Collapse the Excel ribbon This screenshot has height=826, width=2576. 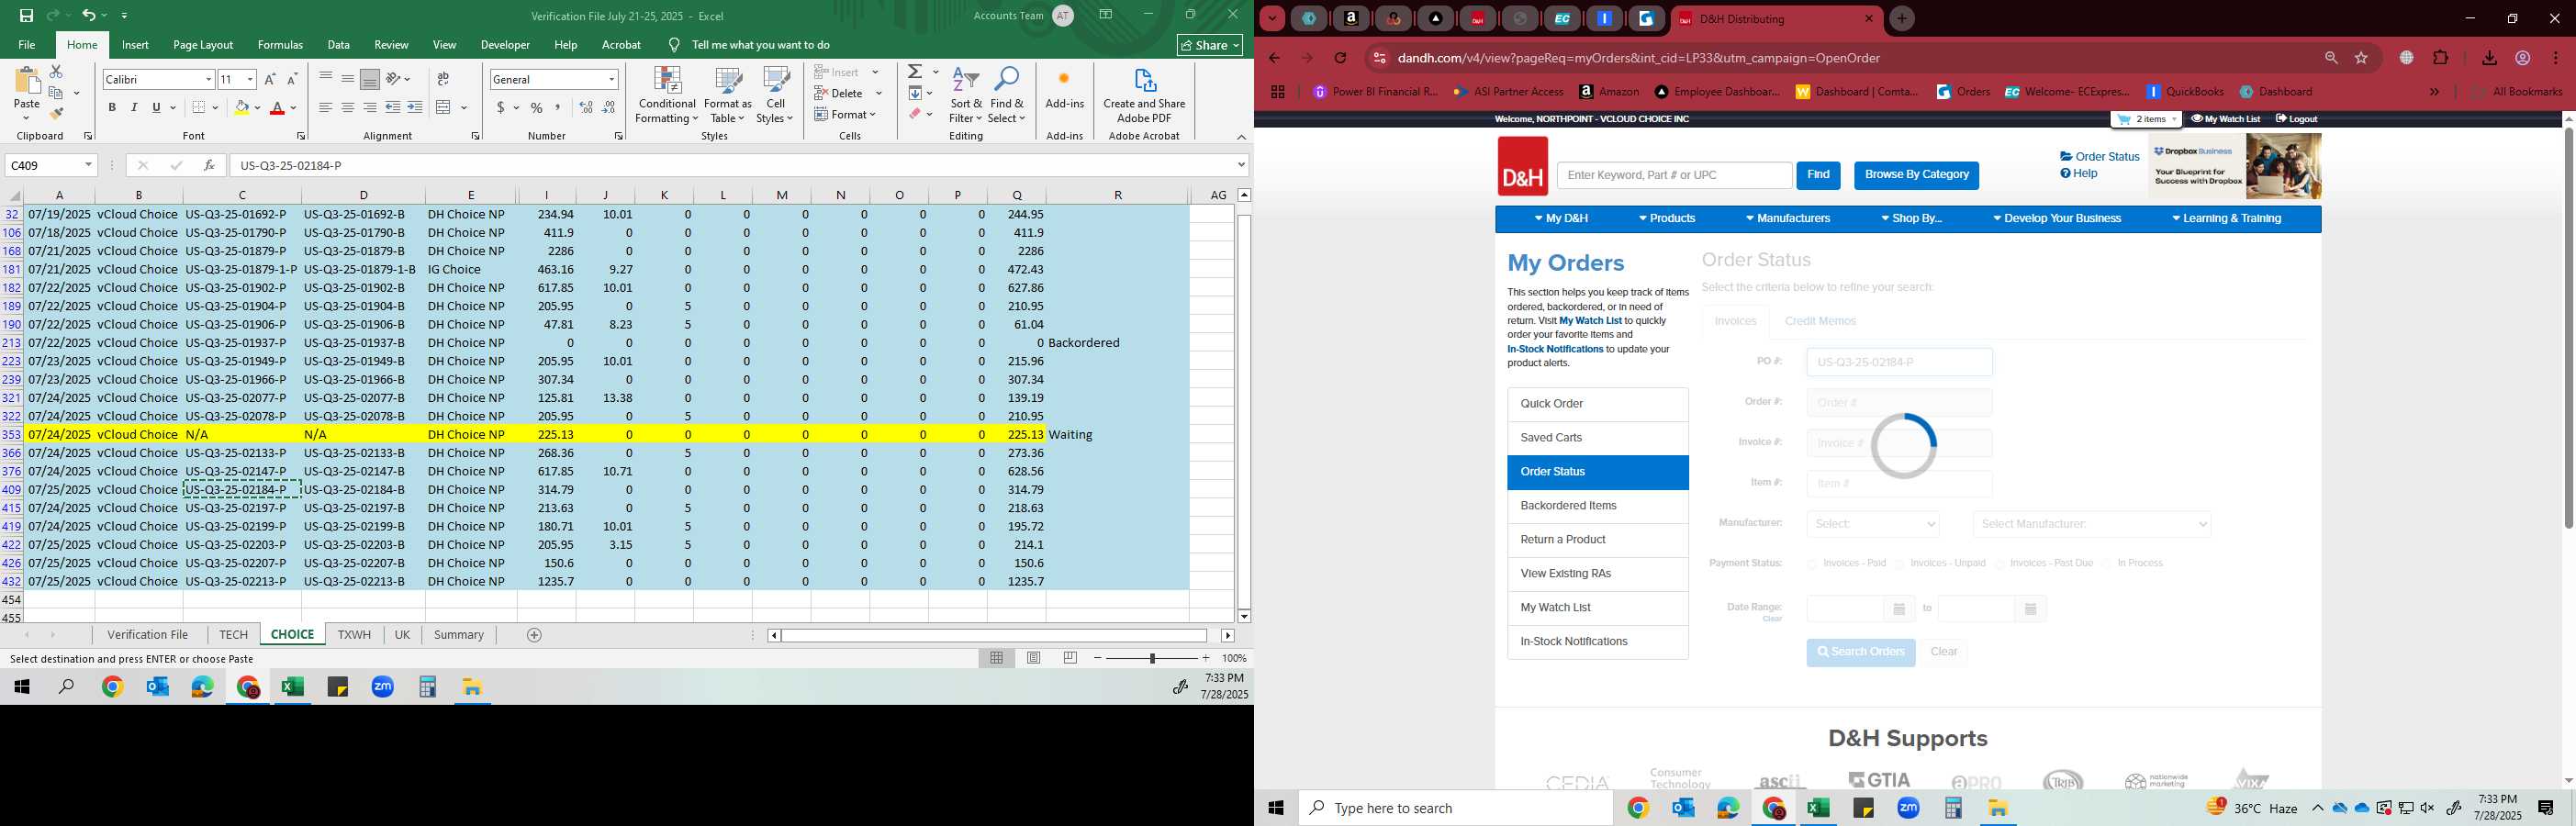(x=1241, y=137)
